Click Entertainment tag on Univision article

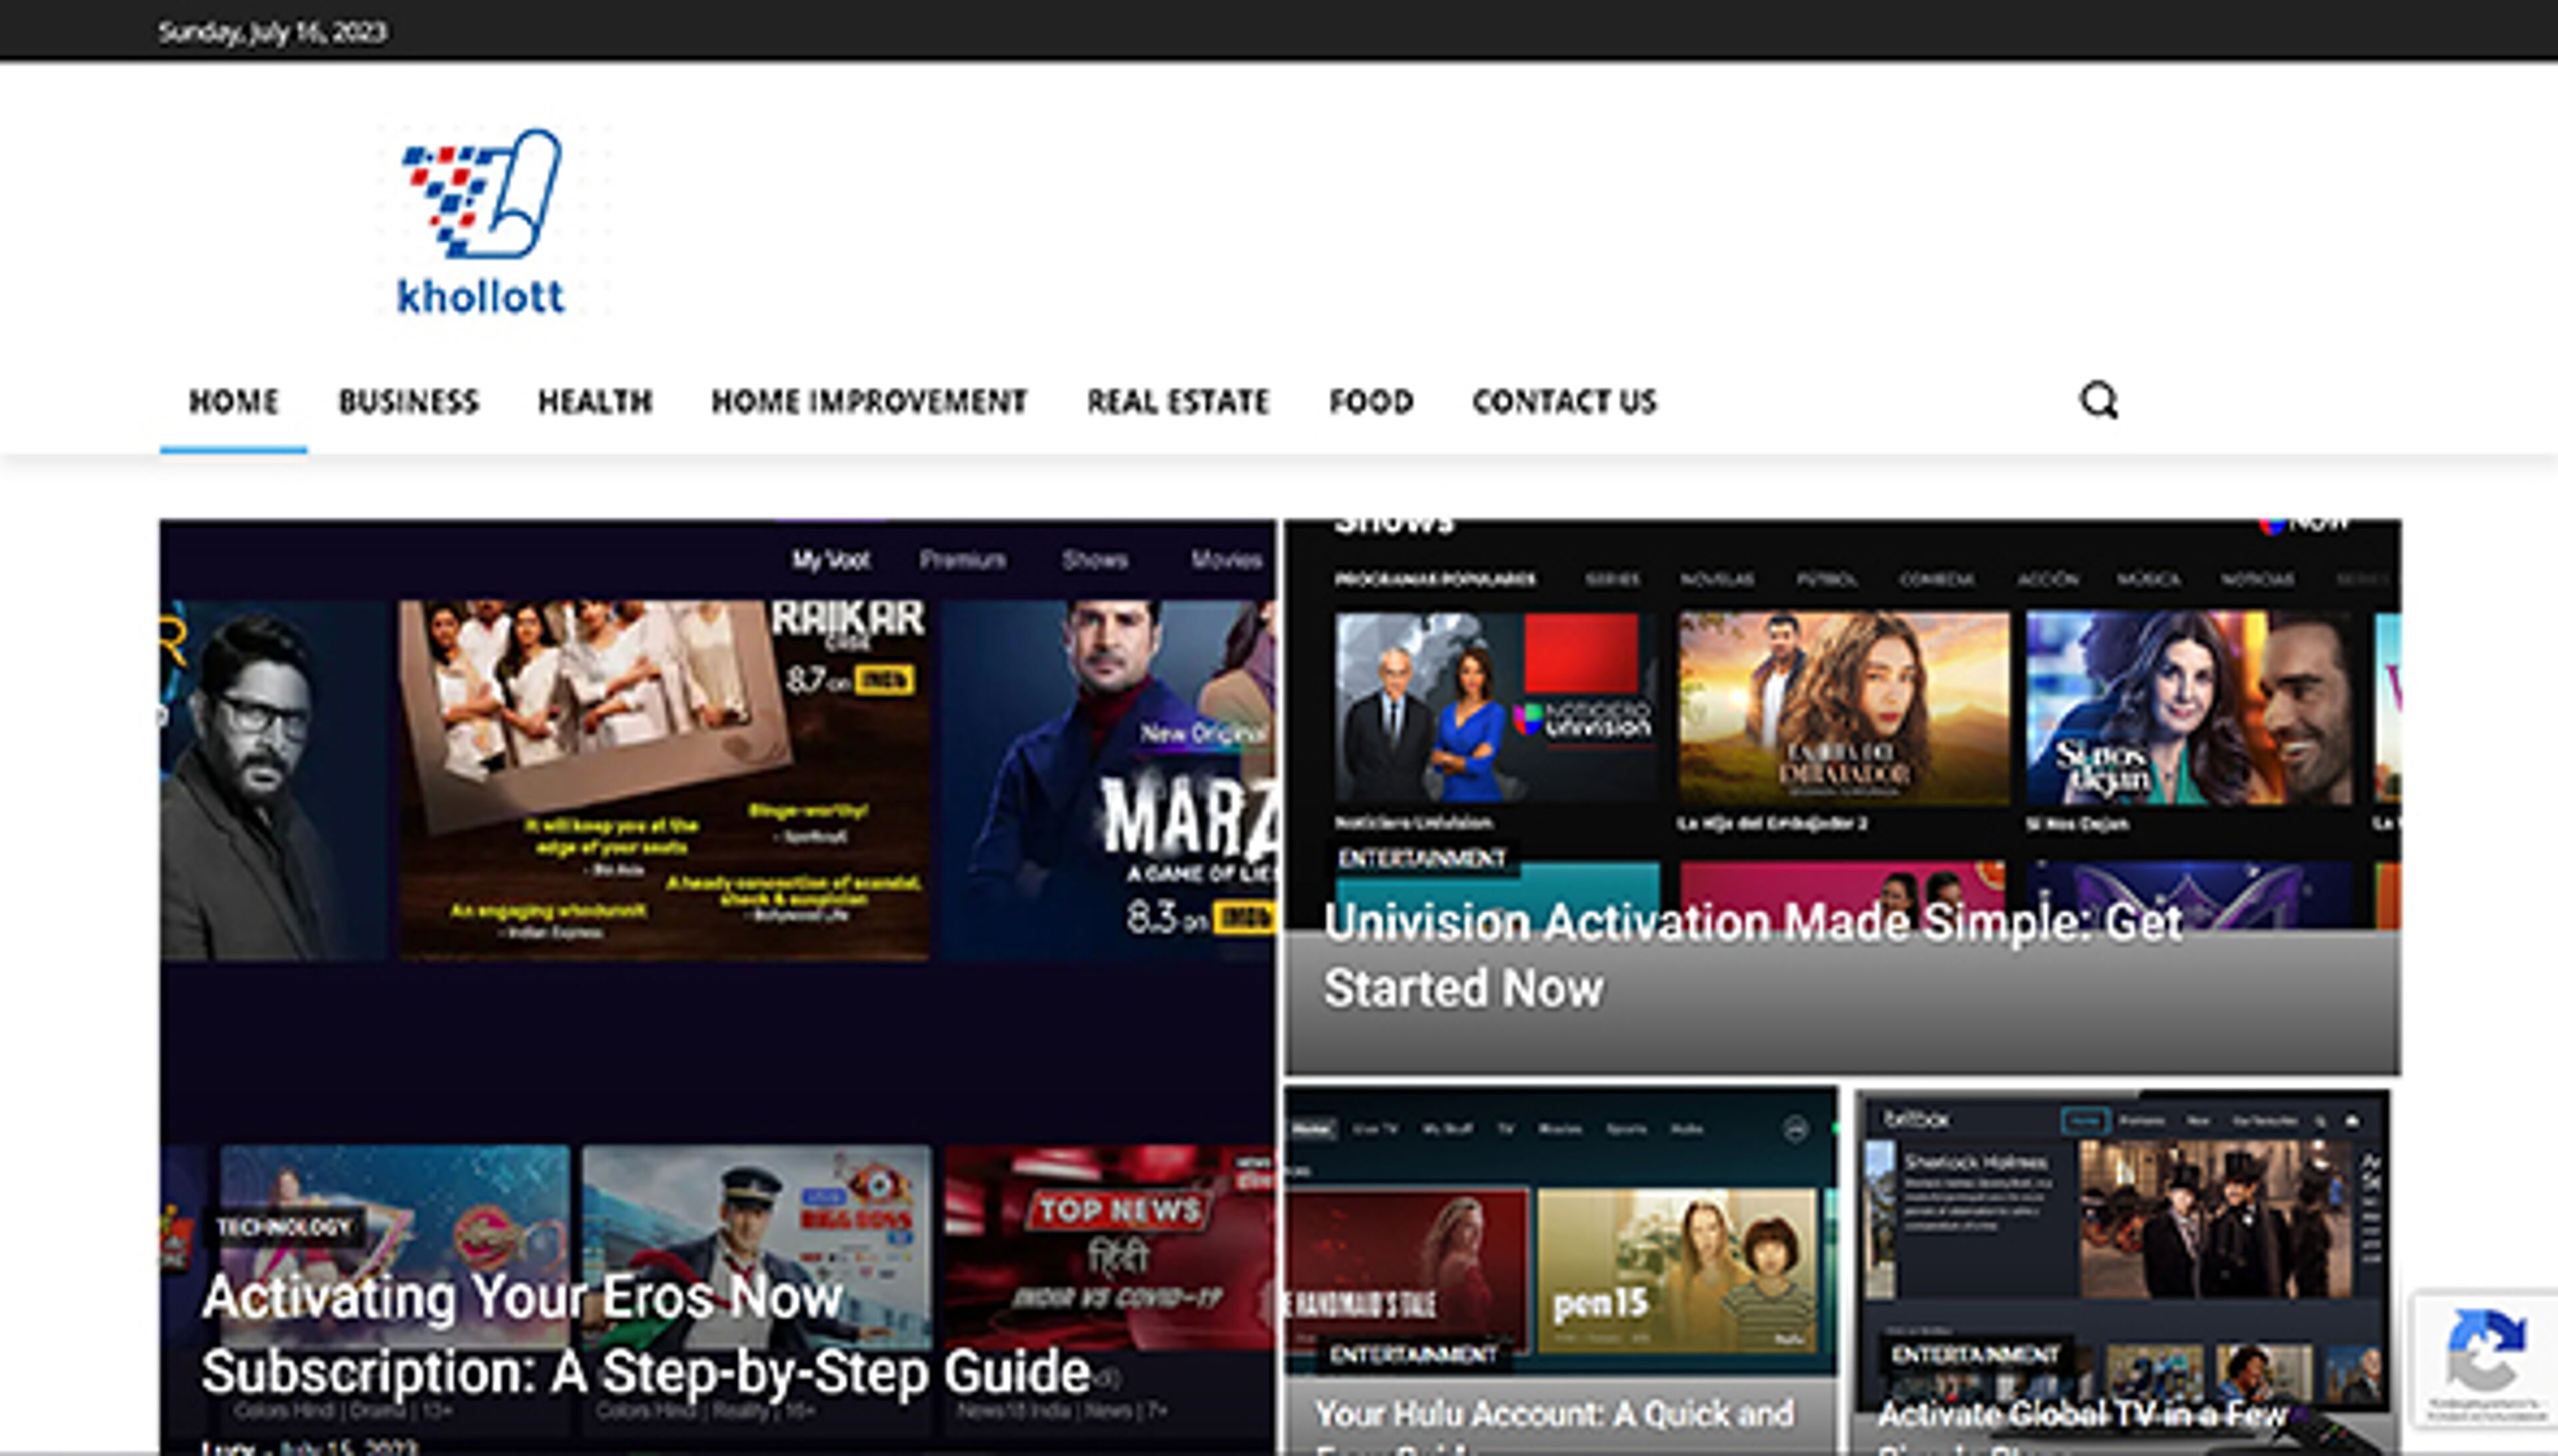[1421, 858]
